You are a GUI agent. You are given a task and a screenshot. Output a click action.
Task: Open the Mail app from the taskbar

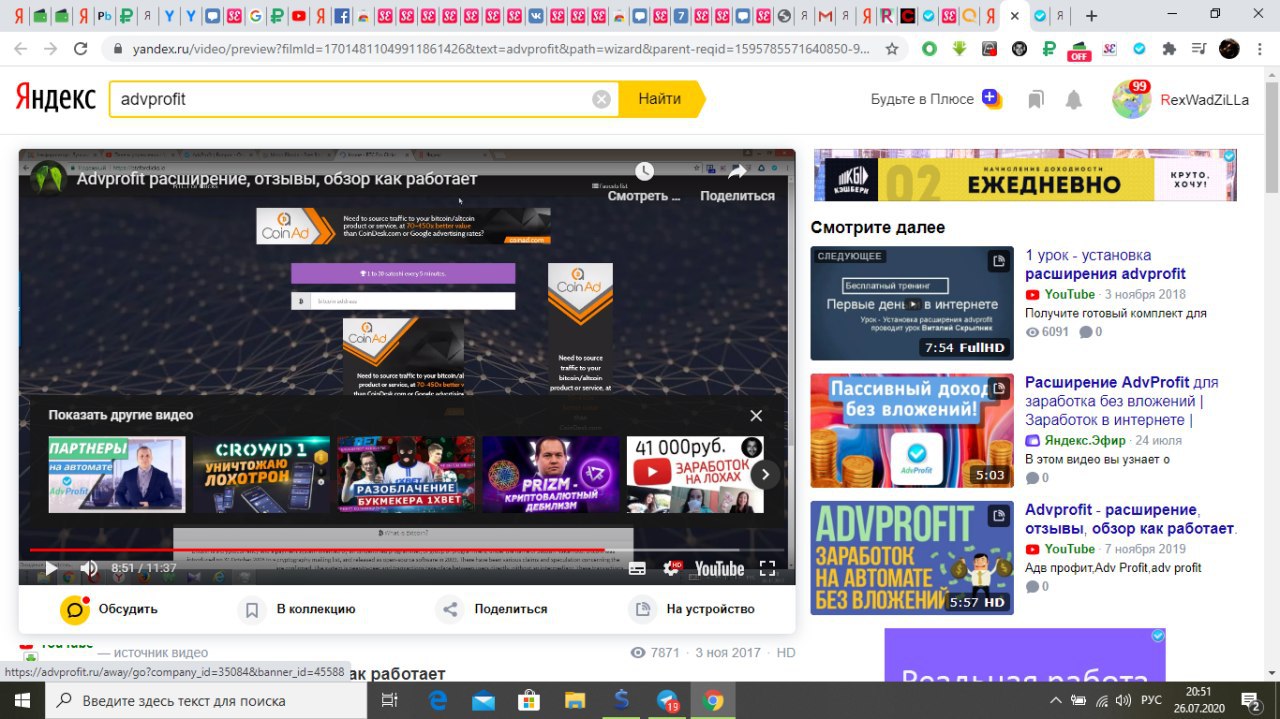[484, 701]
